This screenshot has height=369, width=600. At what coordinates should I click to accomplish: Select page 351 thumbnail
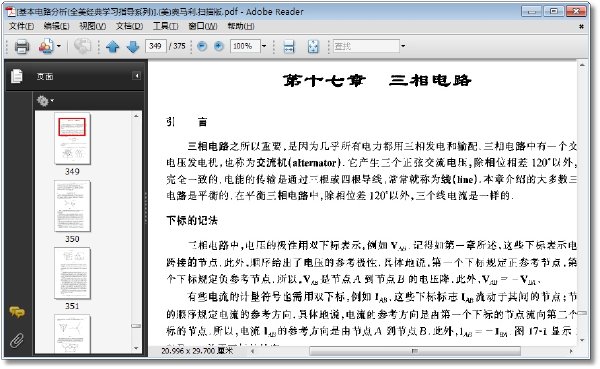[72, 274]
